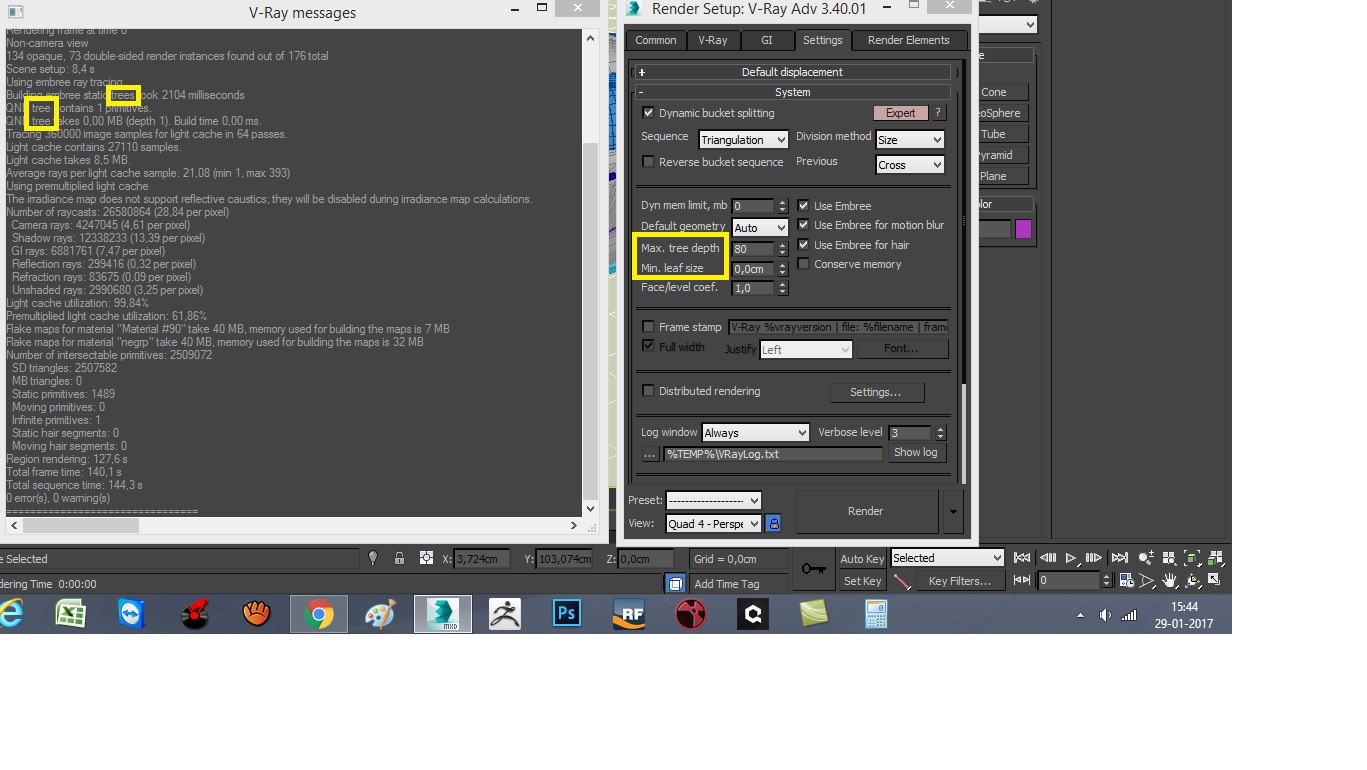The width and height of the screenshot is (1367, 770).
Task: Open the Selected dropdown beside Auto Key
Action: (946, 558)
